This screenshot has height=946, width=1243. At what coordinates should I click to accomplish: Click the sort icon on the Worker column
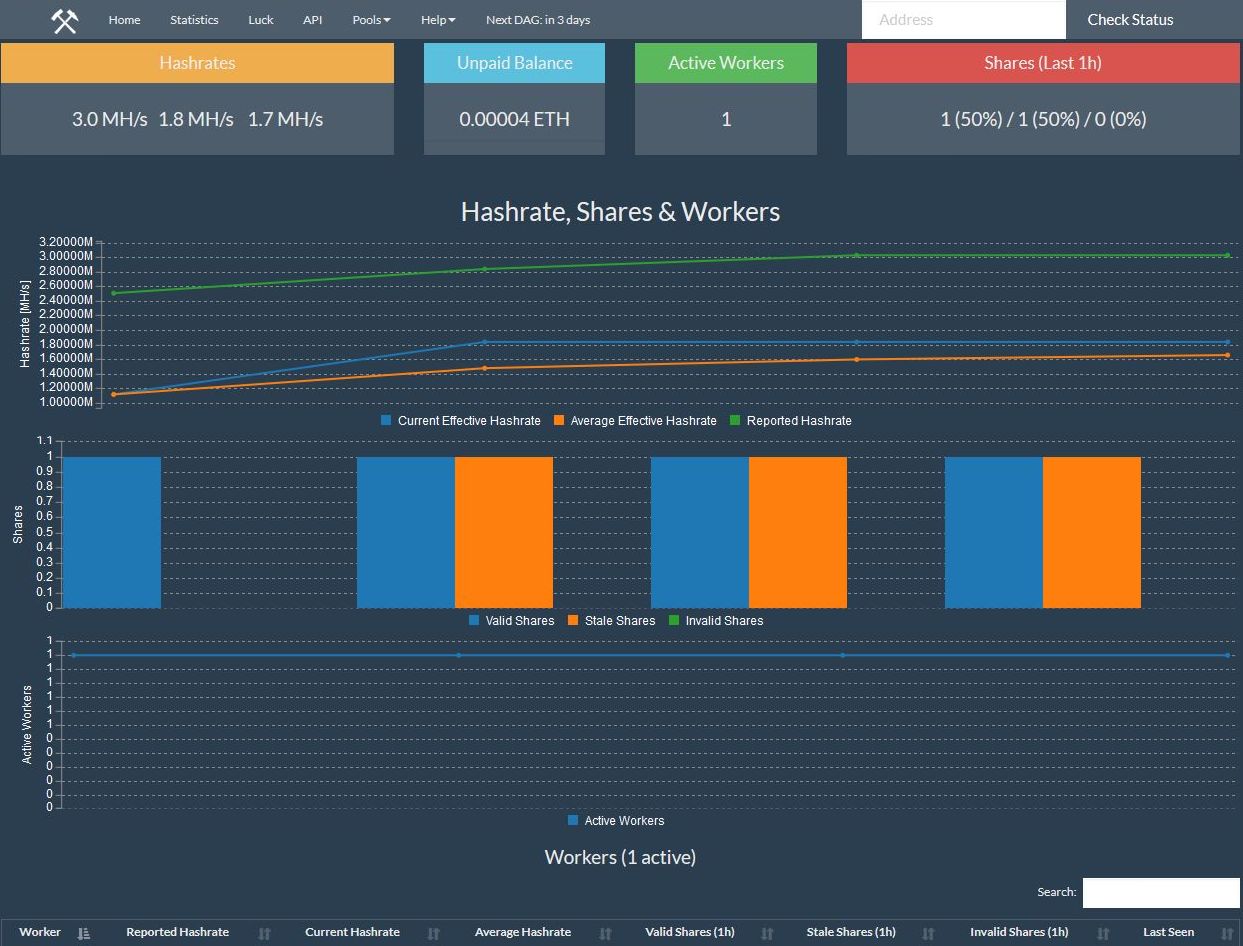pyautogui.click(x=84, y=932)
